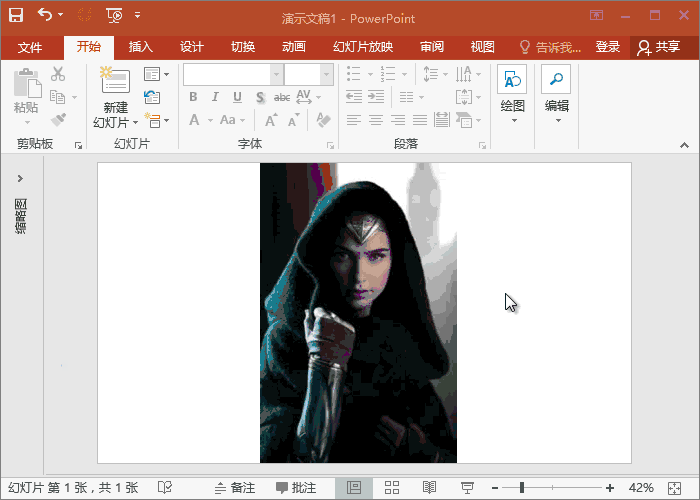Click the Change Case Aa button

228,120
